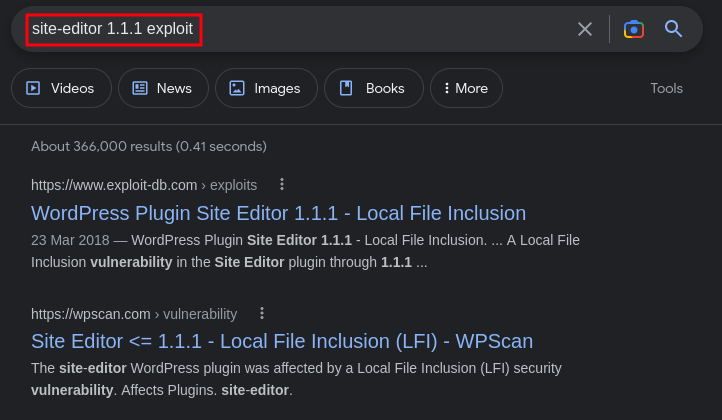The width and height of the screenshot is (722, 420).
Task: Open the three-dot menu for wpscan result
Action: tap(262, 314)
